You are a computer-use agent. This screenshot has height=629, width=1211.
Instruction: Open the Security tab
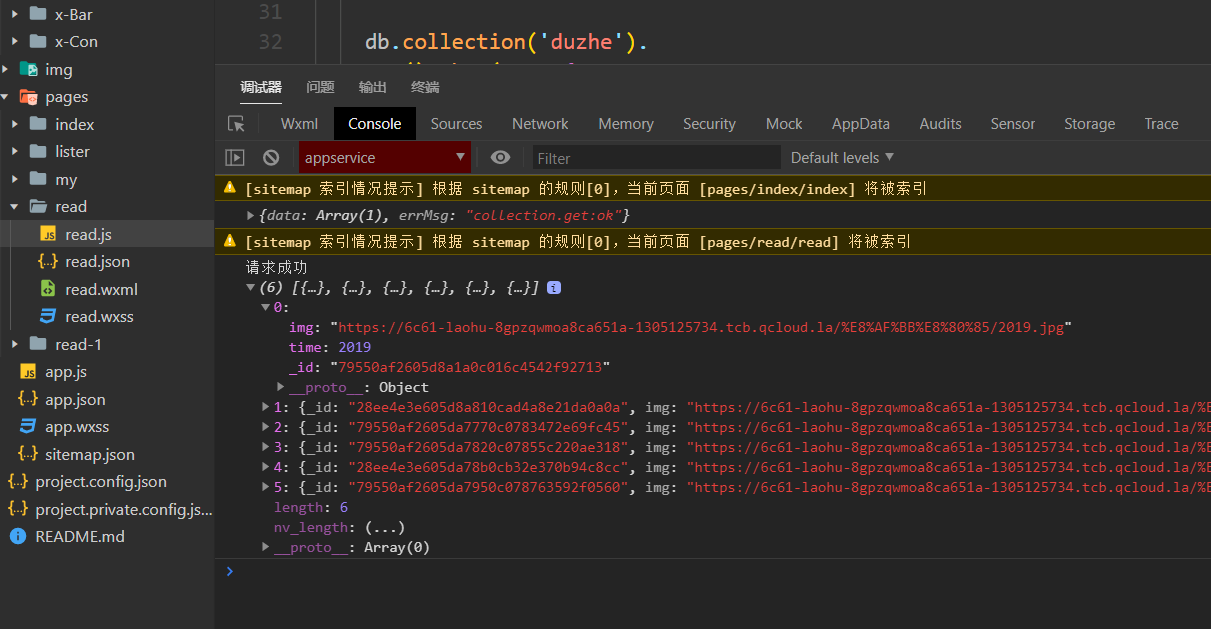pyautogui.click(x=709, y=124)
